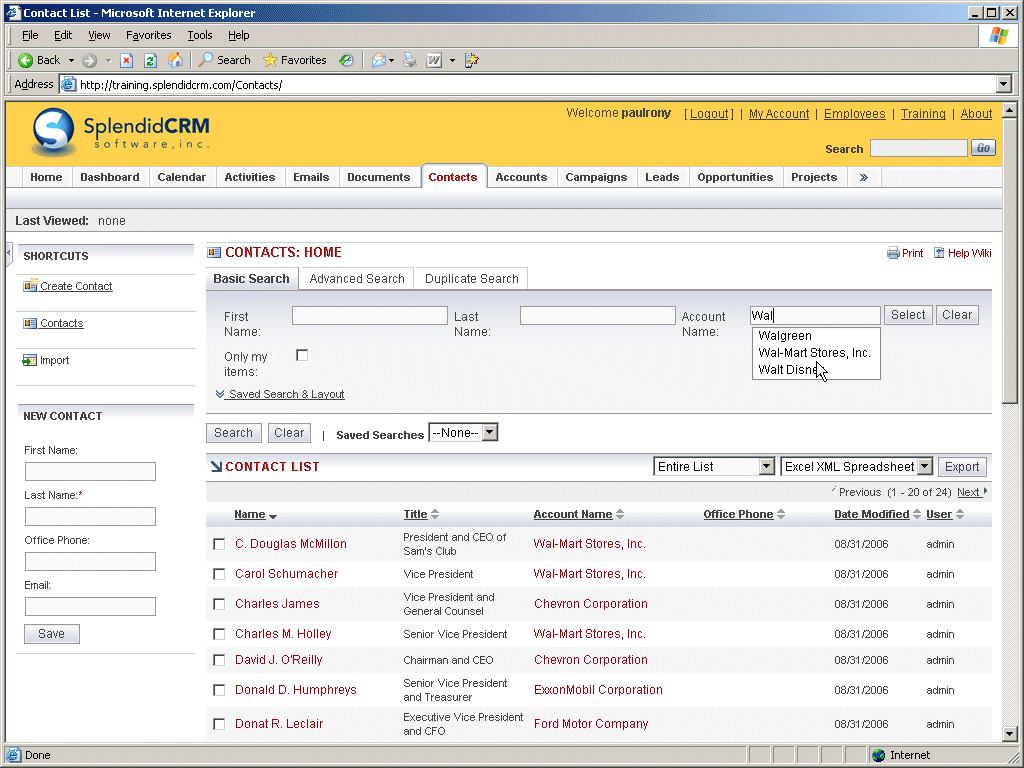Image resolution: width=1024 pixels, height=768 pixels.
Task: Enable the Only my items checkbox
Action: [302, 355]
